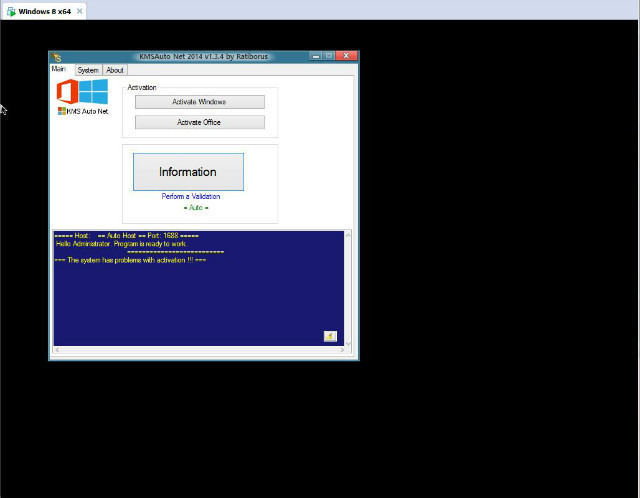Click the log scroll up arrow

(348, 235)
